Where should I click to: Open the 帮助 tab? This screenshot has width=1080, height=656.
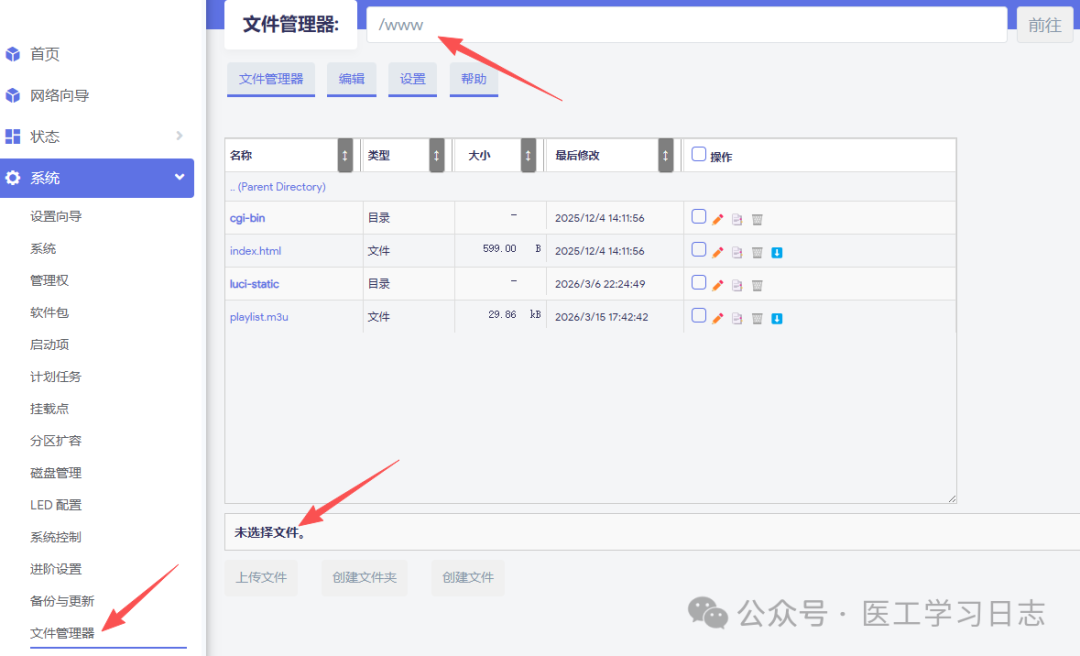[473, 78]
